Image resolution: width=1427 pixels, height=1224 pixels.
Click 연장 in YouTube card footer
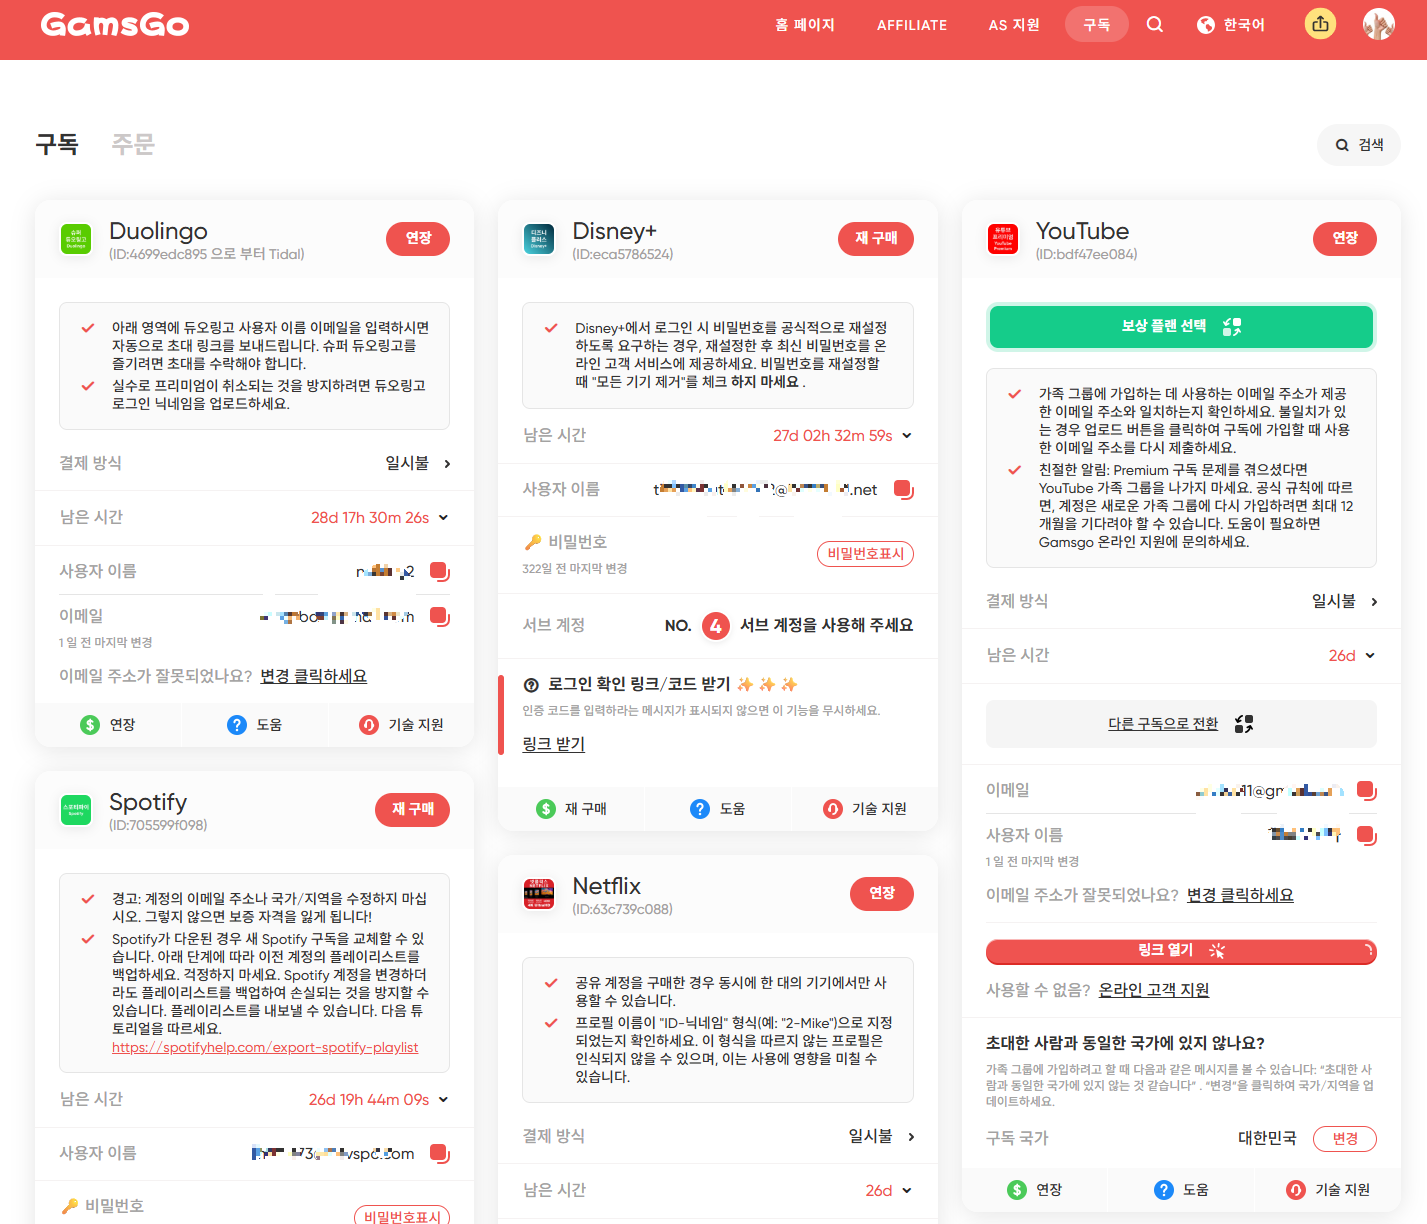point(1035,1190)
